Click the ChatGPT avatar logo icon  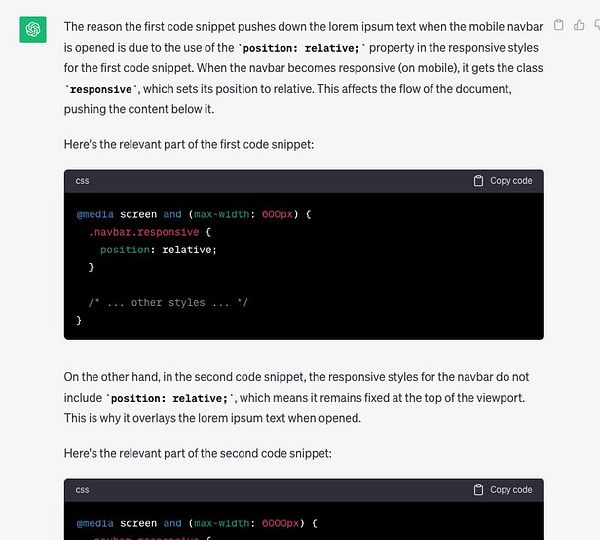click(33, 29)
